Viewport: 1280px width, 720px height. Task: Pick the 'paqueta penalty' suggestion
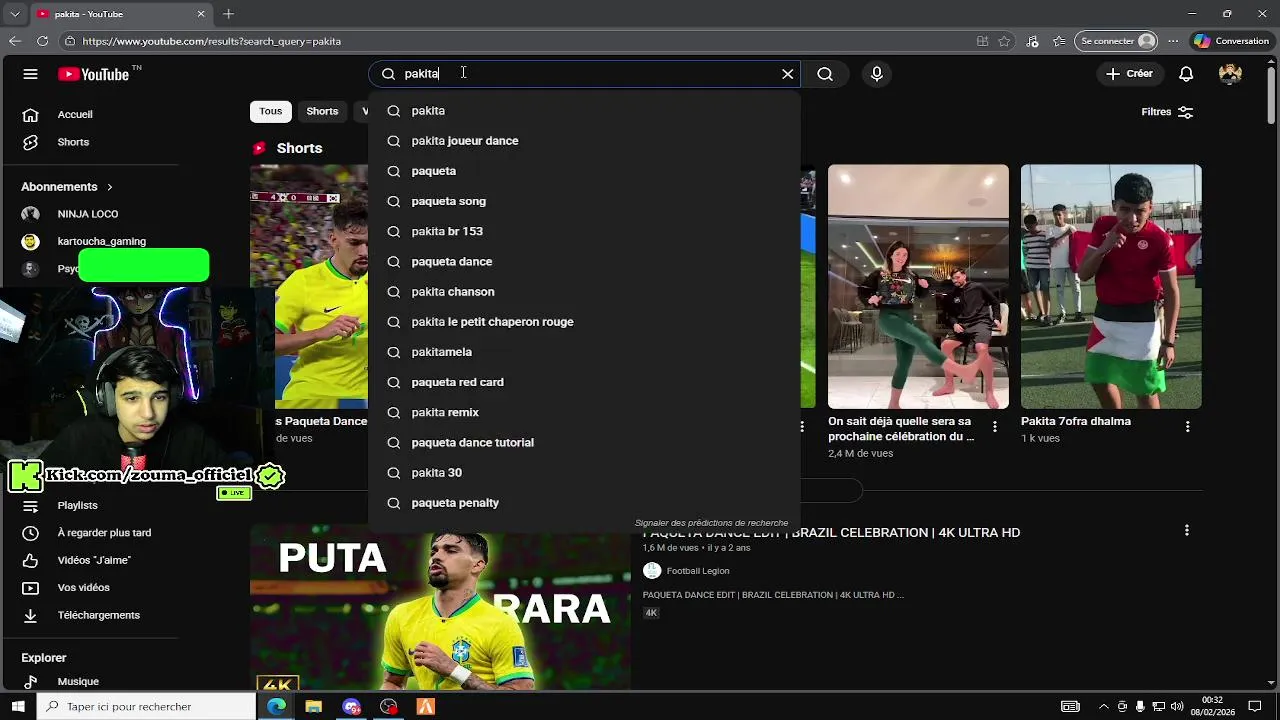point(584,503)
